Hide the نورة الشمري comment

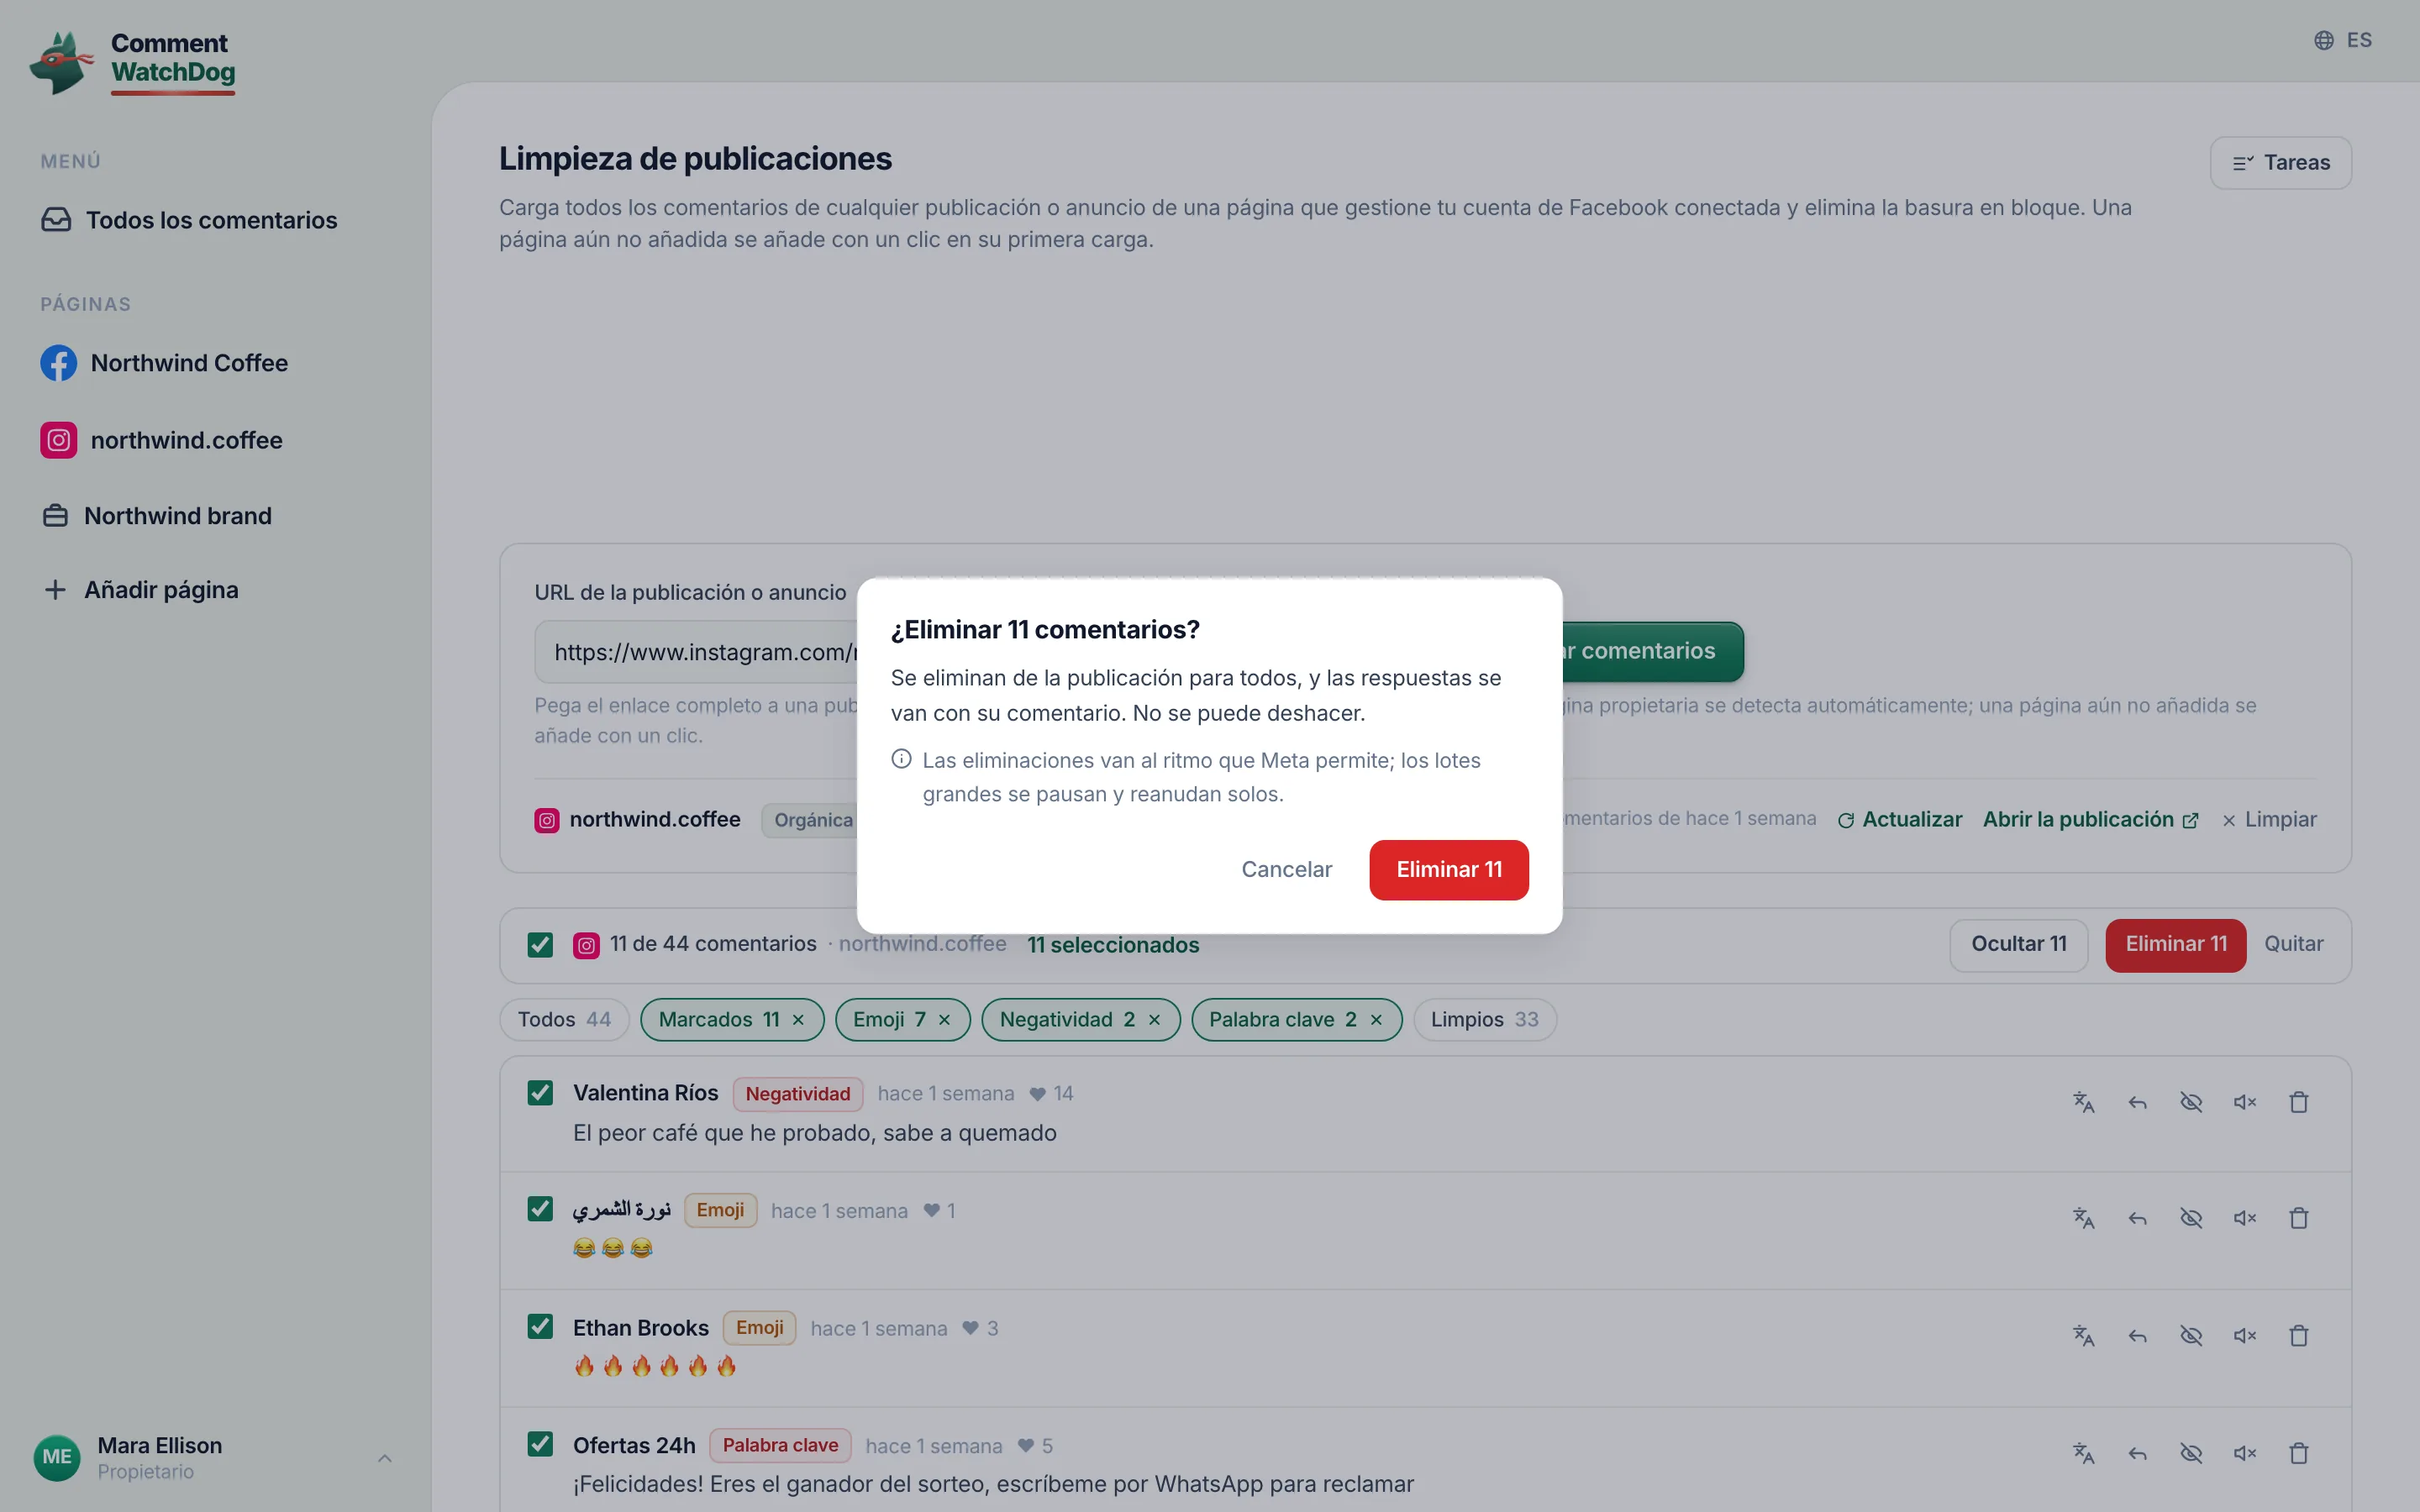pos(2191,1218)
